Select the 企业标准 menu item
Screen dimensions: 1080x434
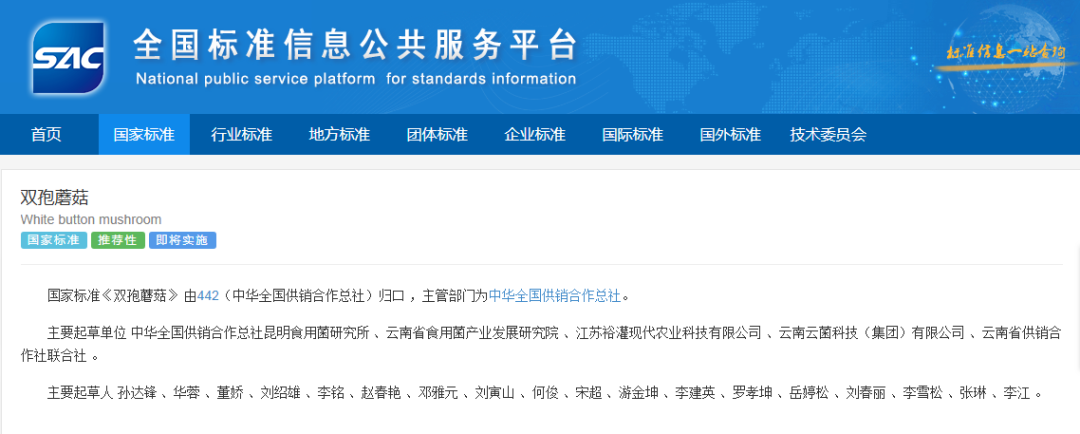pyautogui.click(x=535, y=134)
